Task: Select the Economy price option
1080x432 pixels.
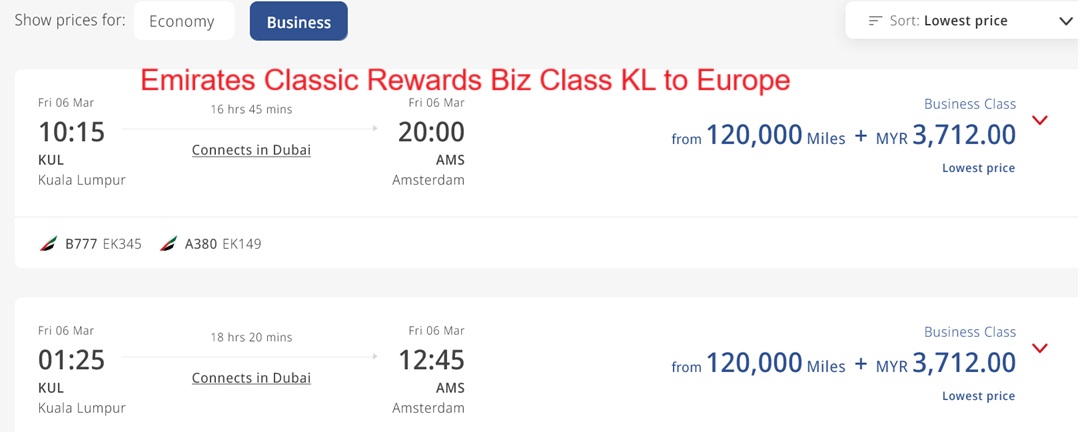Action: coord(182,21)
